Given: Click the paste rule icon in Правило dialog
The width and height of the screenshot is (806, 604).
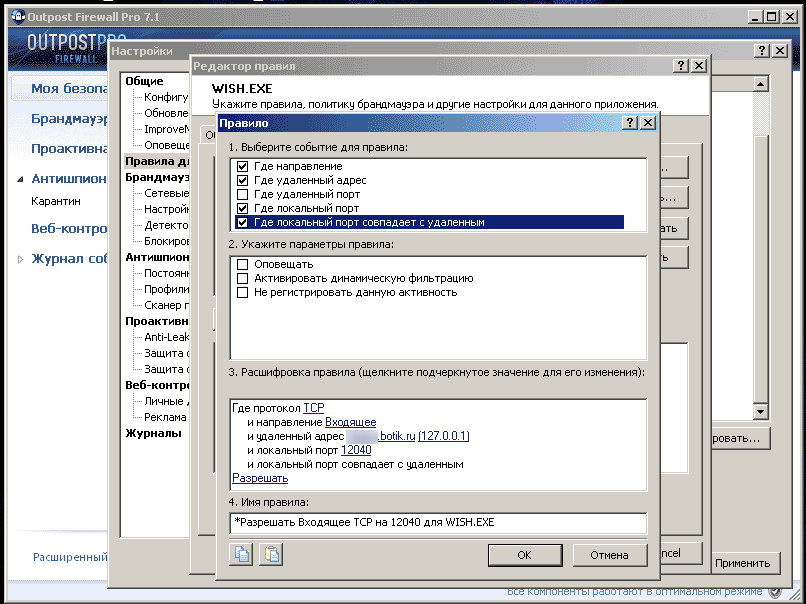Looking at the screenshot, I should (271, 554).
